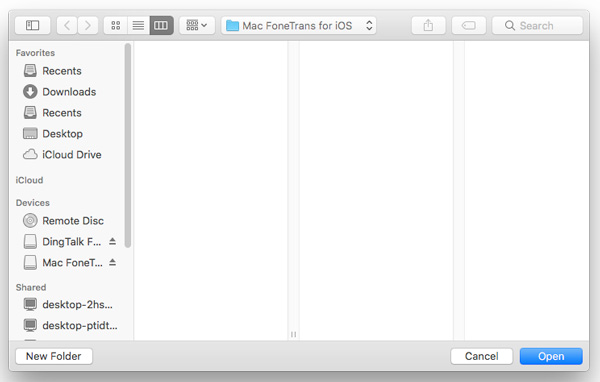Click the Favorites section header
600x382 pixels.
point(35,53)
